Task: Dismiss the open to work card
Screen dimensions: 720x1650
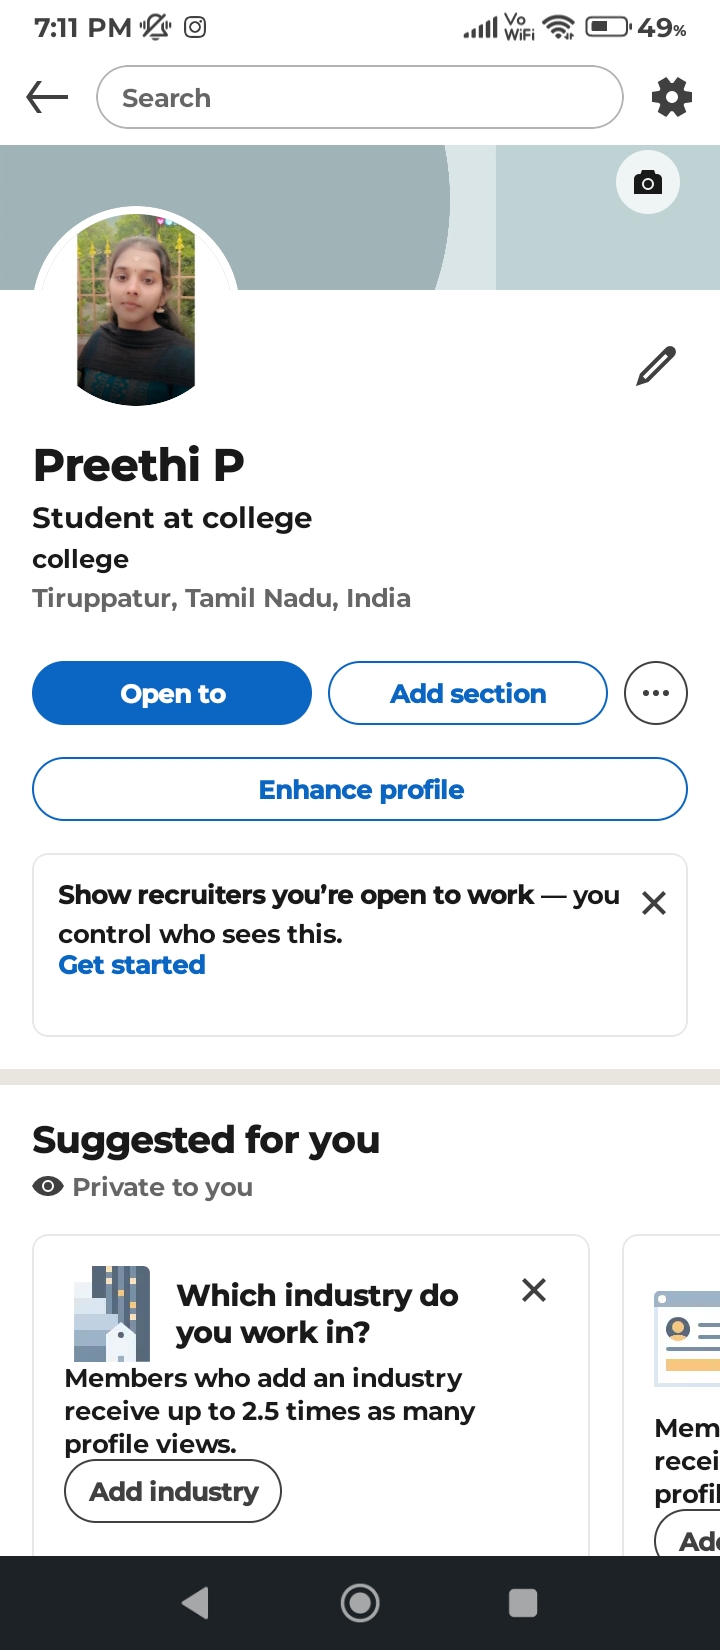Action: (654, 904)
